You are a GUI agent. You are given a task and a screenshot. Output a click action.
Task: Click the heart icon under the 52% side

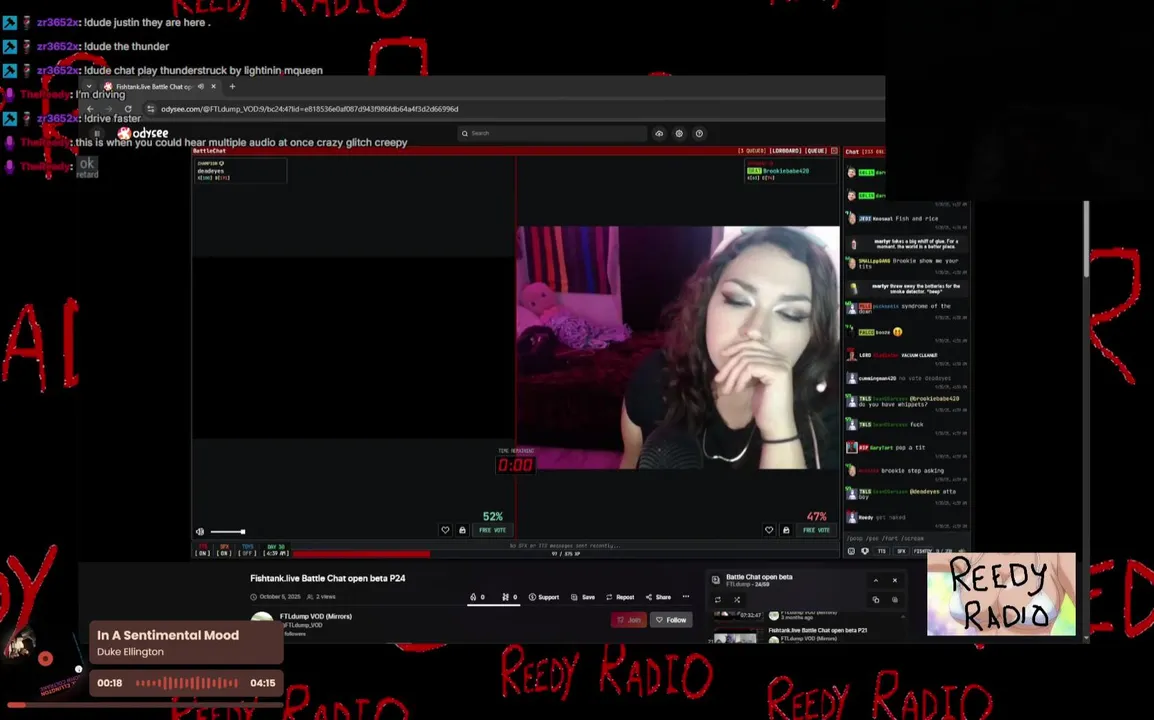445,530
